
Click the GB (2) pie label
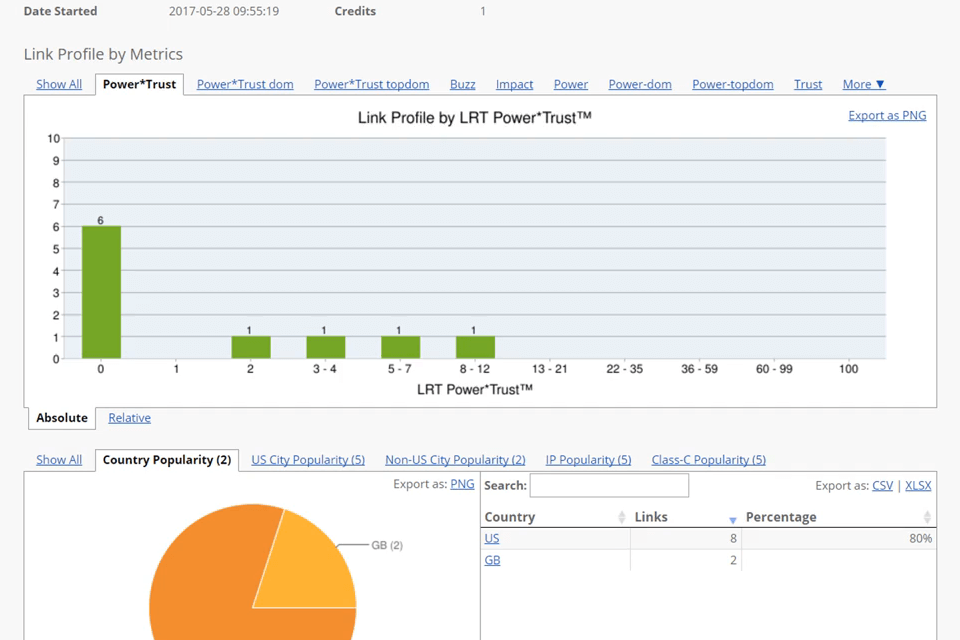click(387, 545)
